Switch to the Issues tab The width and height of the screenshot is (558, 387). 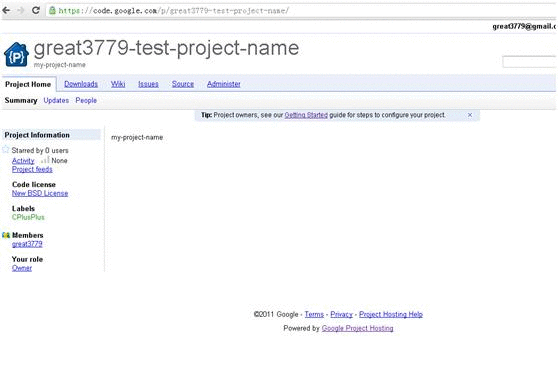(148, 84)
